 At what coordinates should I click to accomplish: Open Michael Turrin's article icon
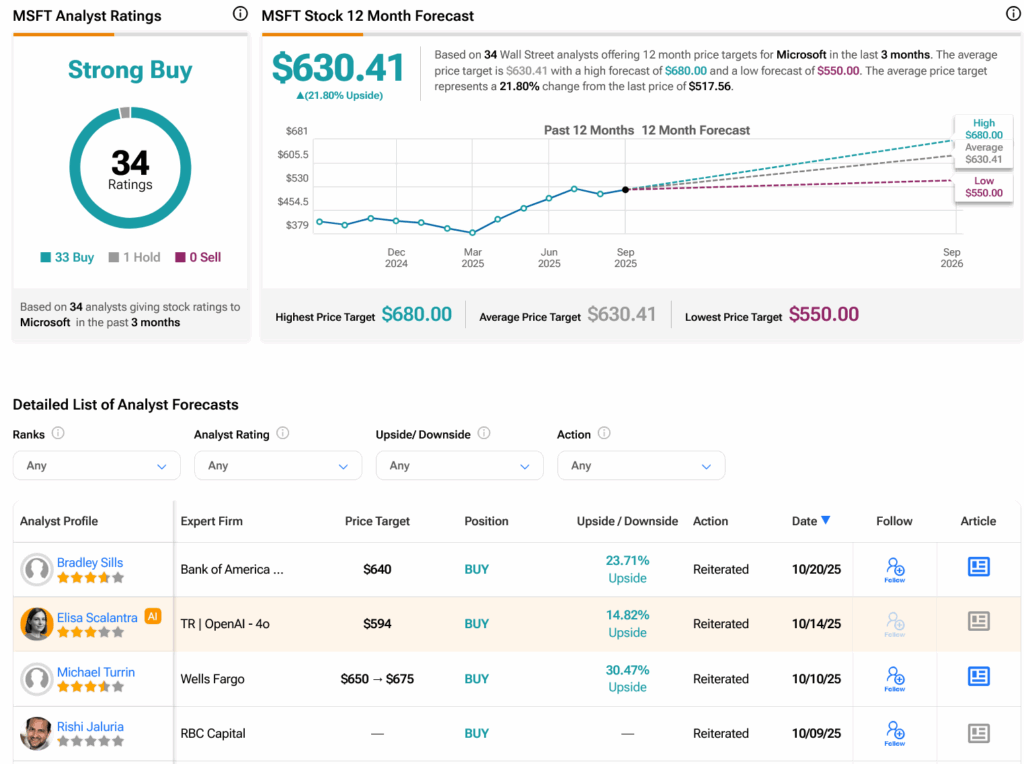[x=978, y=677]
